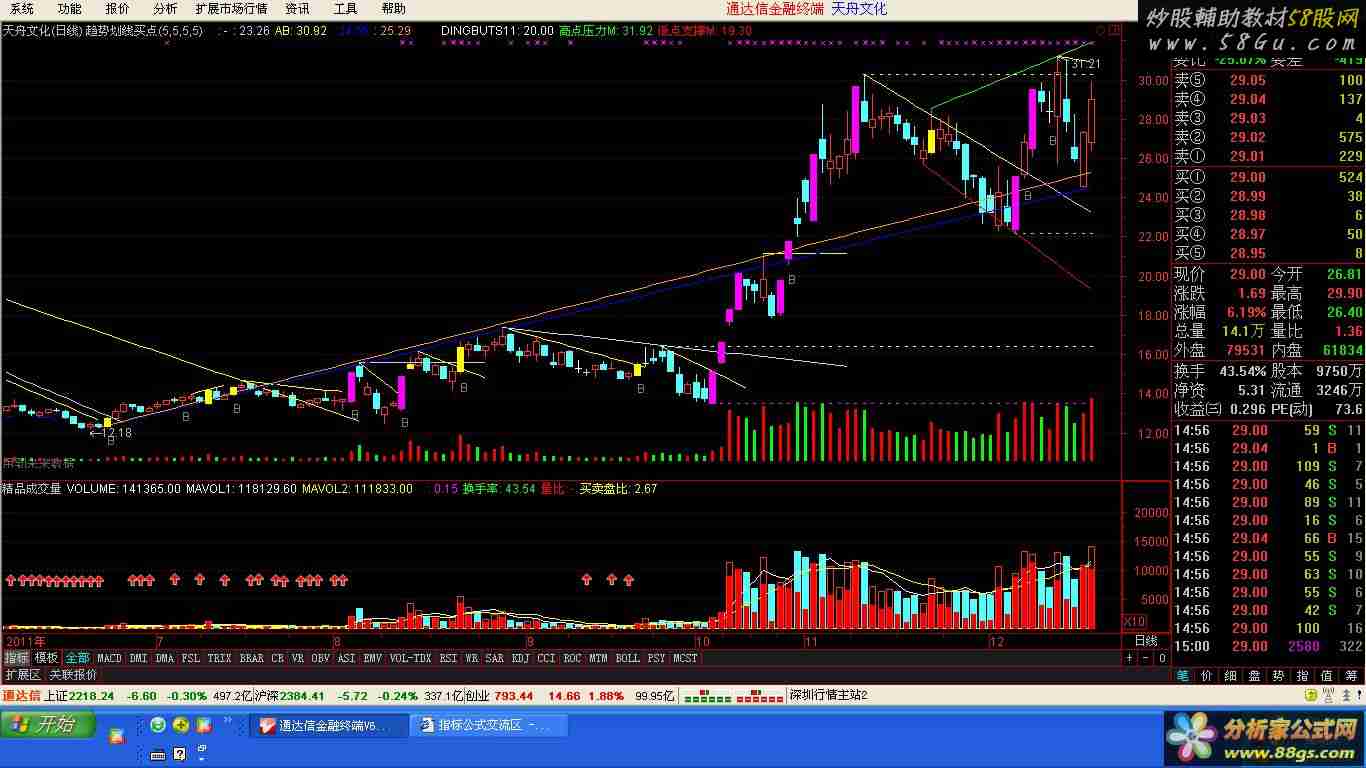
Task: Open the 关联报价 tab
Action: (x=73, y=675)
